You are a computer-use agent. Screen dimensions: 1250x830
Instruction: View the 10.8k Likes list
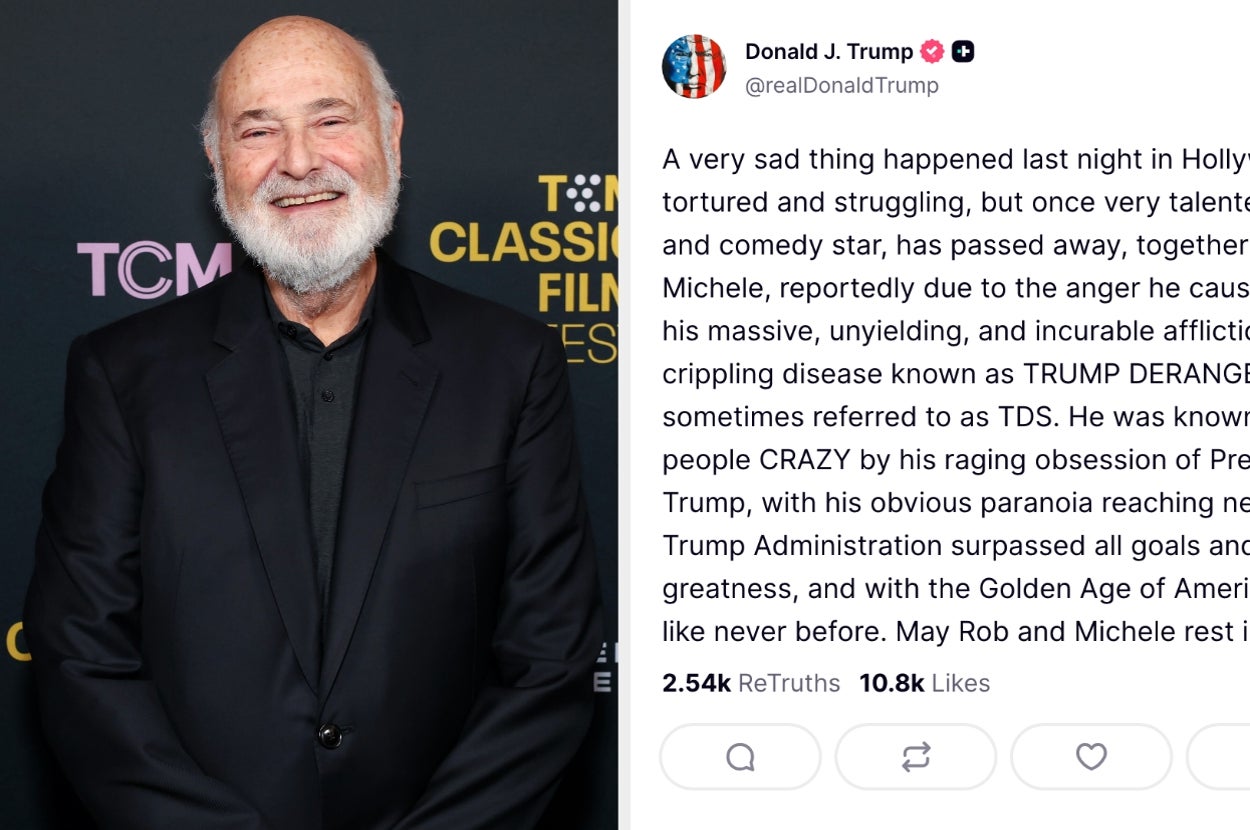point(924,683)
